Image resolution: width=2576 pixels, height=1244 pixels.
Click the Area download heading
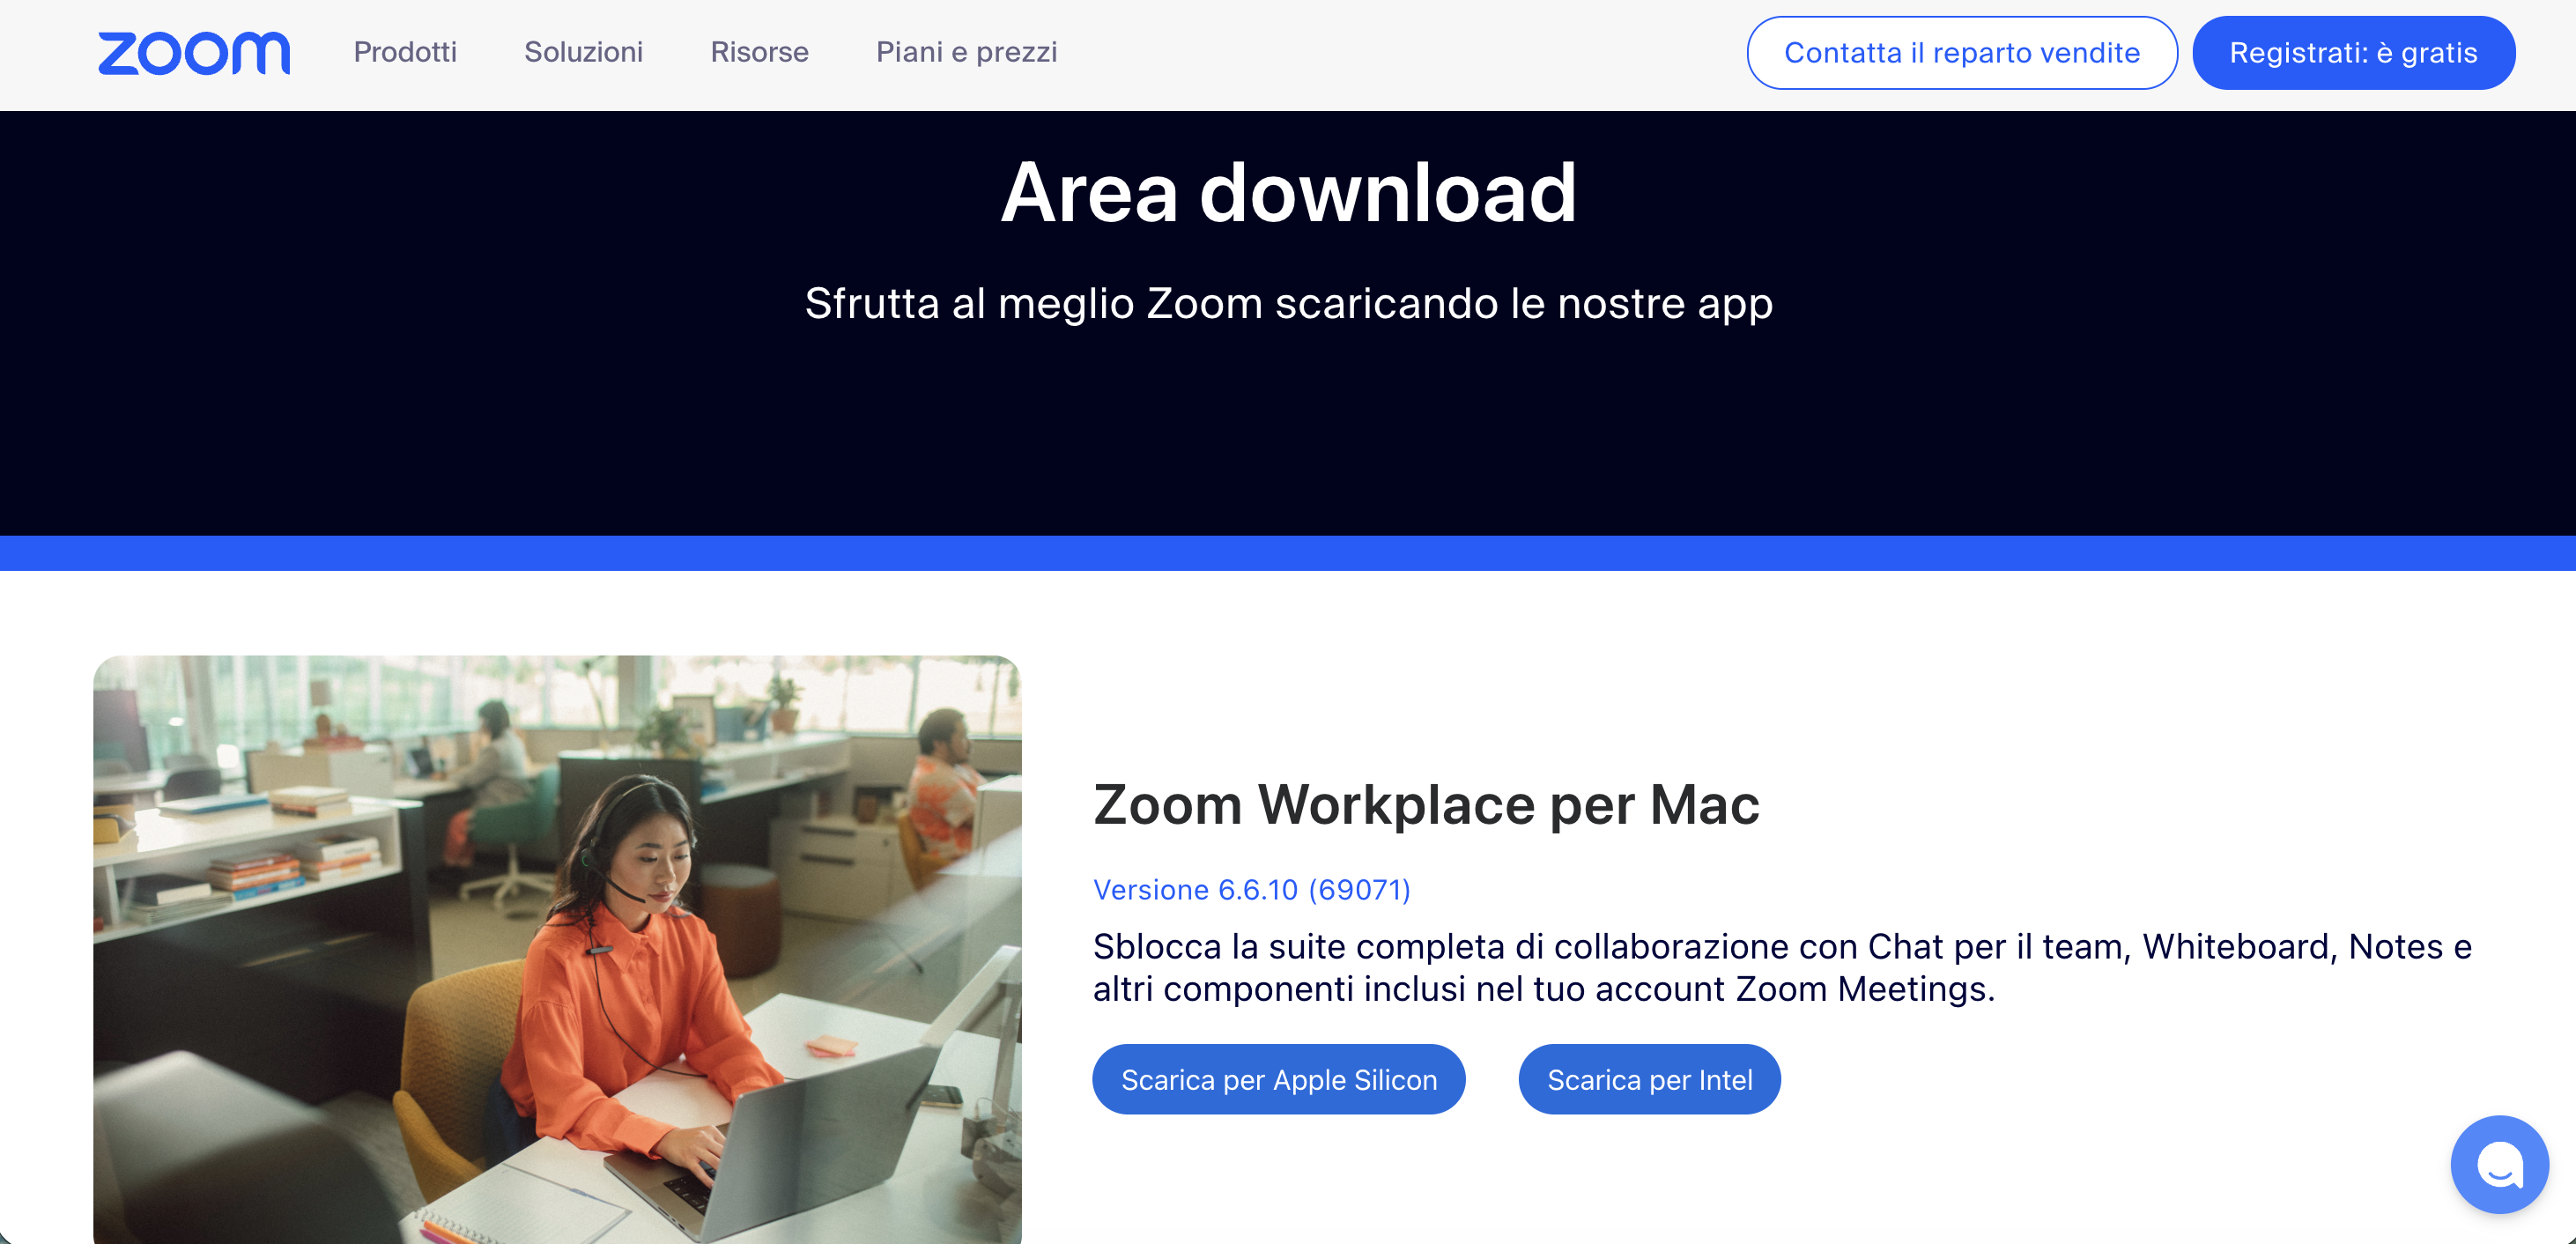point(1288,193)
